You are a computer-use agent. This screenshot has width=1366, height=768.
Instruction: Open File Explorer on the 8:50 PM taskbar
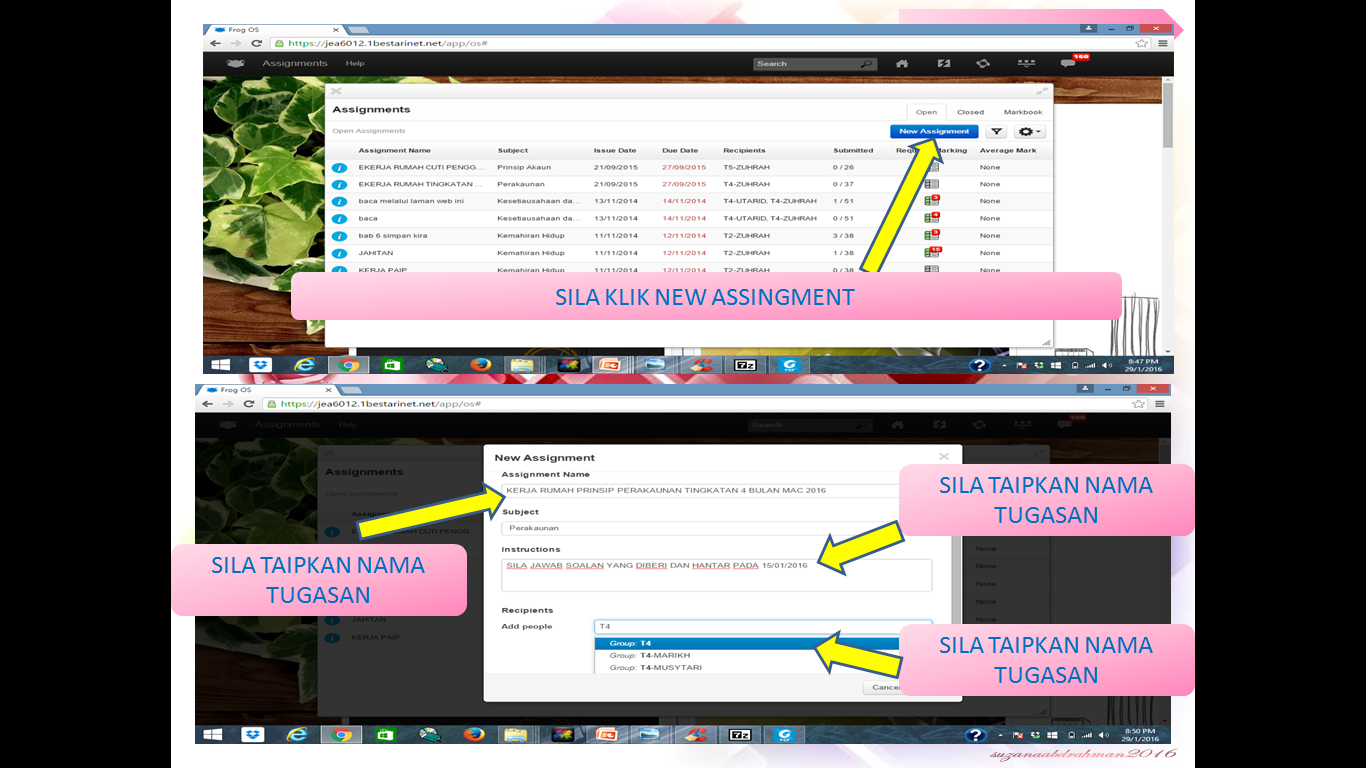pos(516,734)
